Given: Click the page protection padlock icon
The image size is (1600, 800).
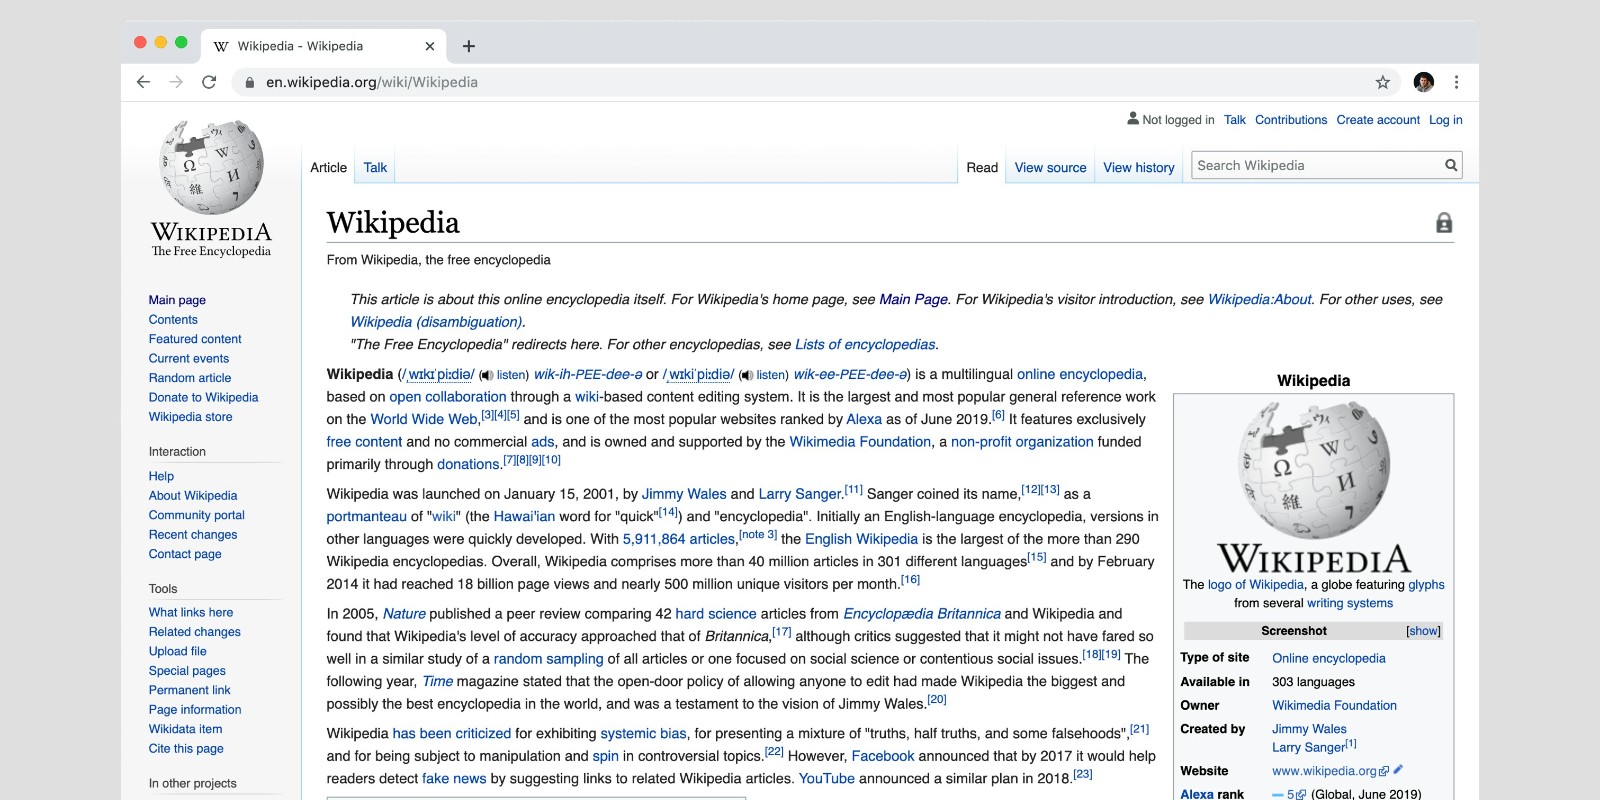Looking at the screenshot, I should tap(1443, 223).
